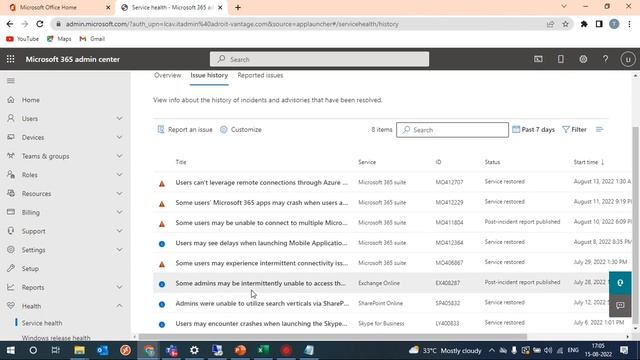Open Excel from the taskbar
Viewport: 640px width, 360px height.
pos(263,350)
